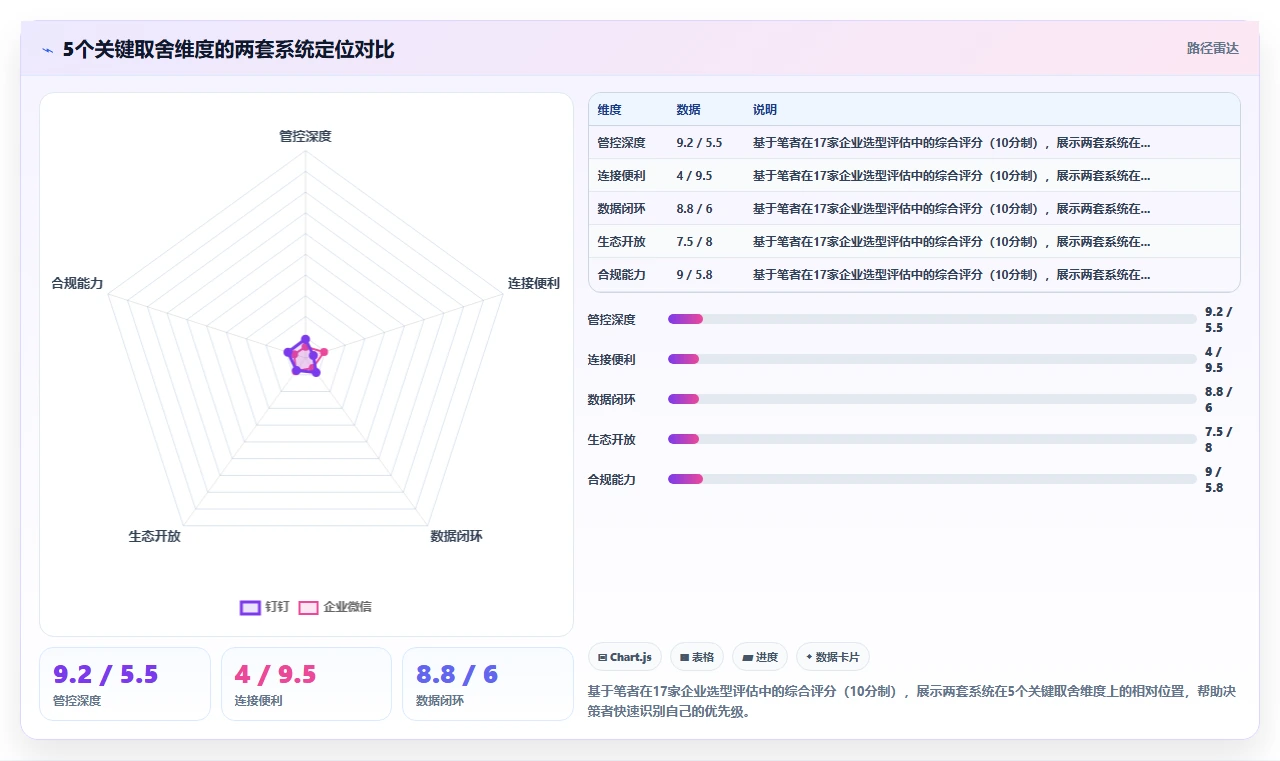Open the 4 / 9.5 连接便利 stat card
The image size is (1280, 761).
[x=306, y=684]
